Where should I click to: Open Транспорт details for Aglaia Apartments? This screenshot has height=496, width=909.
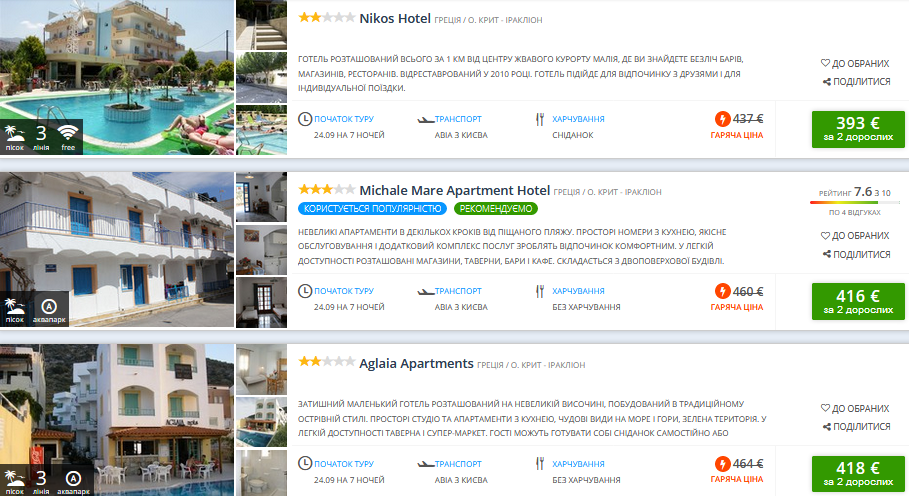(458, 464)
